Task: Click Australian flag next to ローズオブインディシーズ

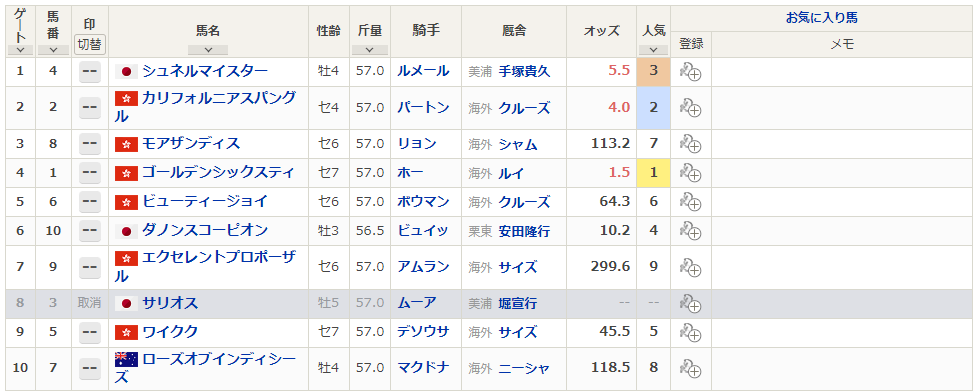Action: [x=126, y=360]
